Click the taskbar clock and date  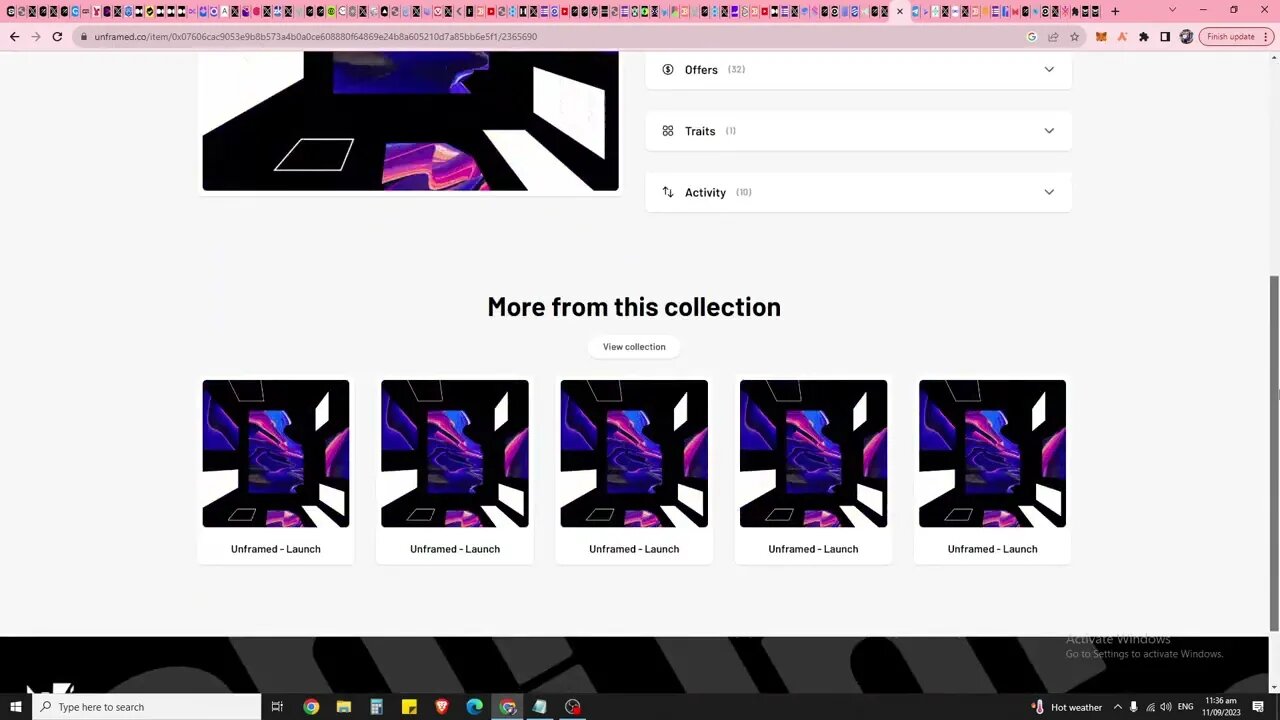pos(1221,707)
